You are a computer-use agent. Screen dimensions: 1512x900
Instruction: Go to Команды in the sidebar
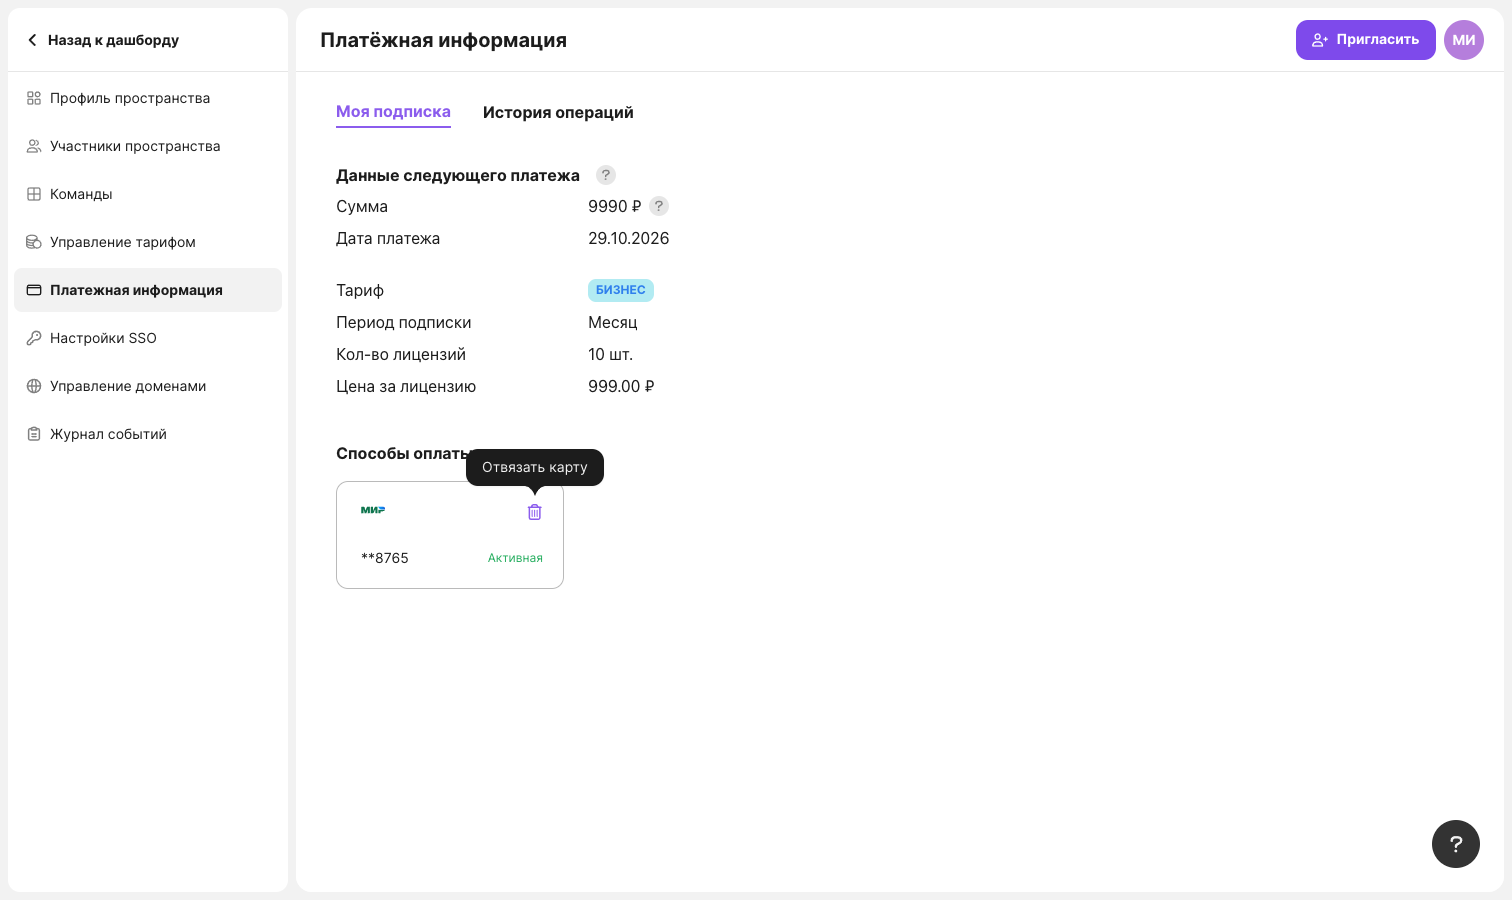pos(148,194)
